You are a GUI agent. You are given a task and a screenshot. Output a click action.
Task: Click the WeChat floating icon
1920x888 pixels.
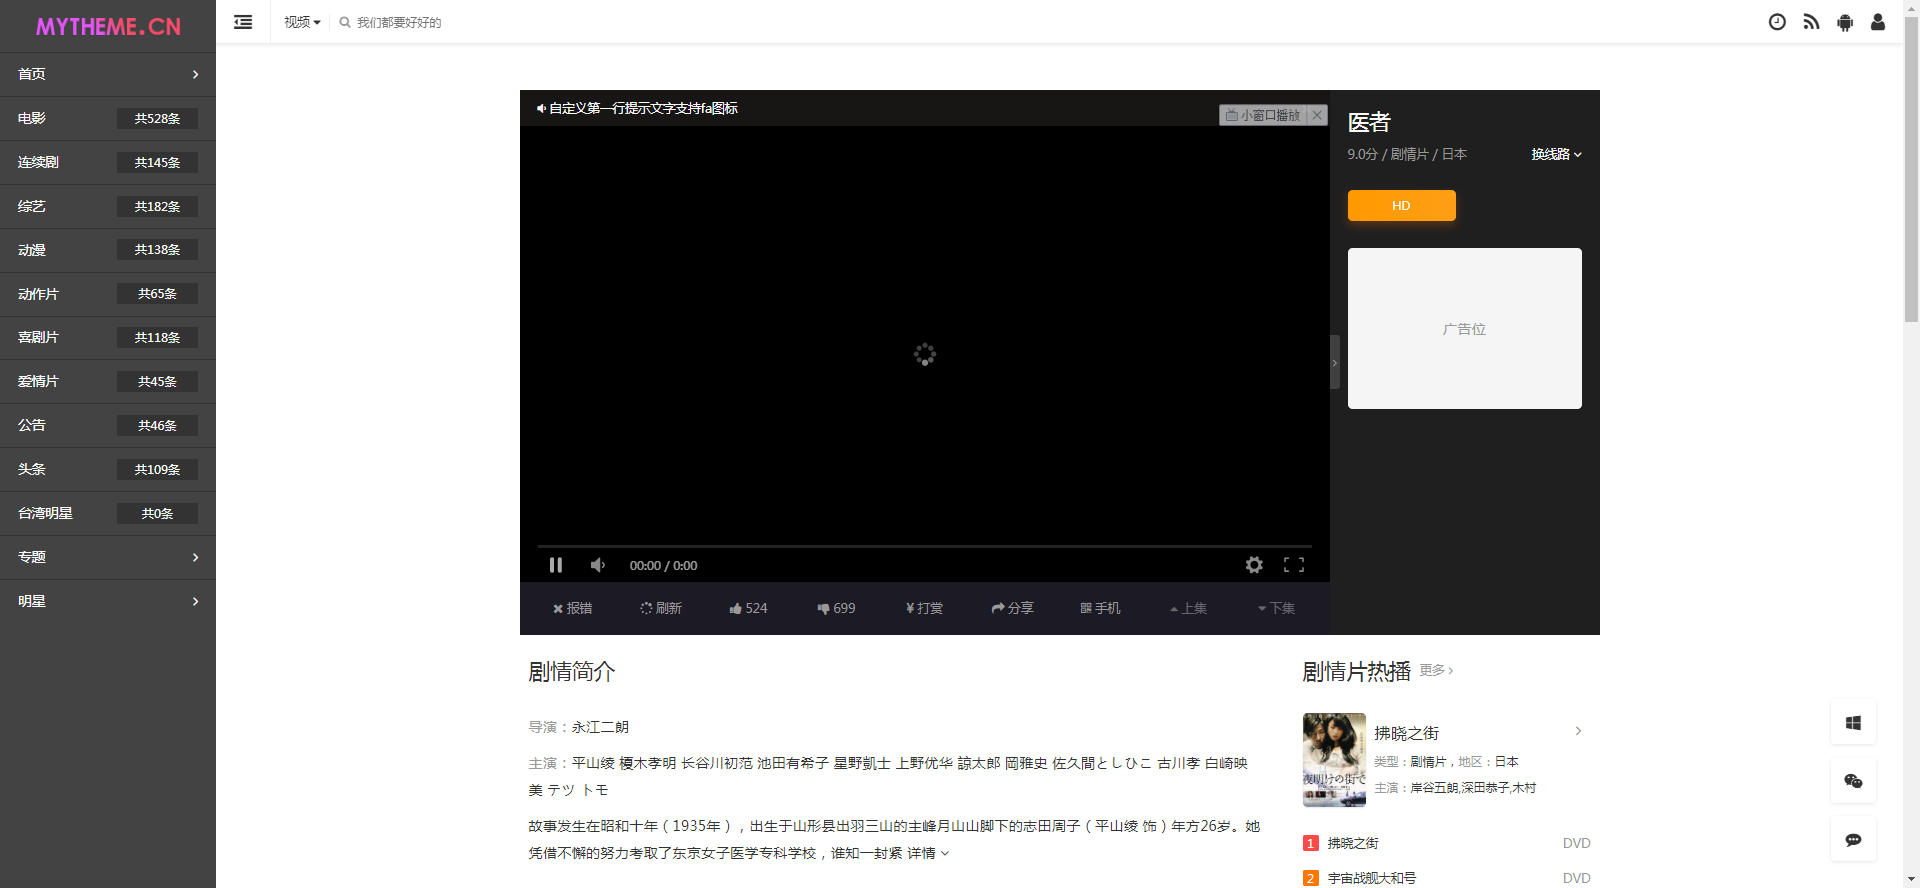click(x=1853, y=781)
